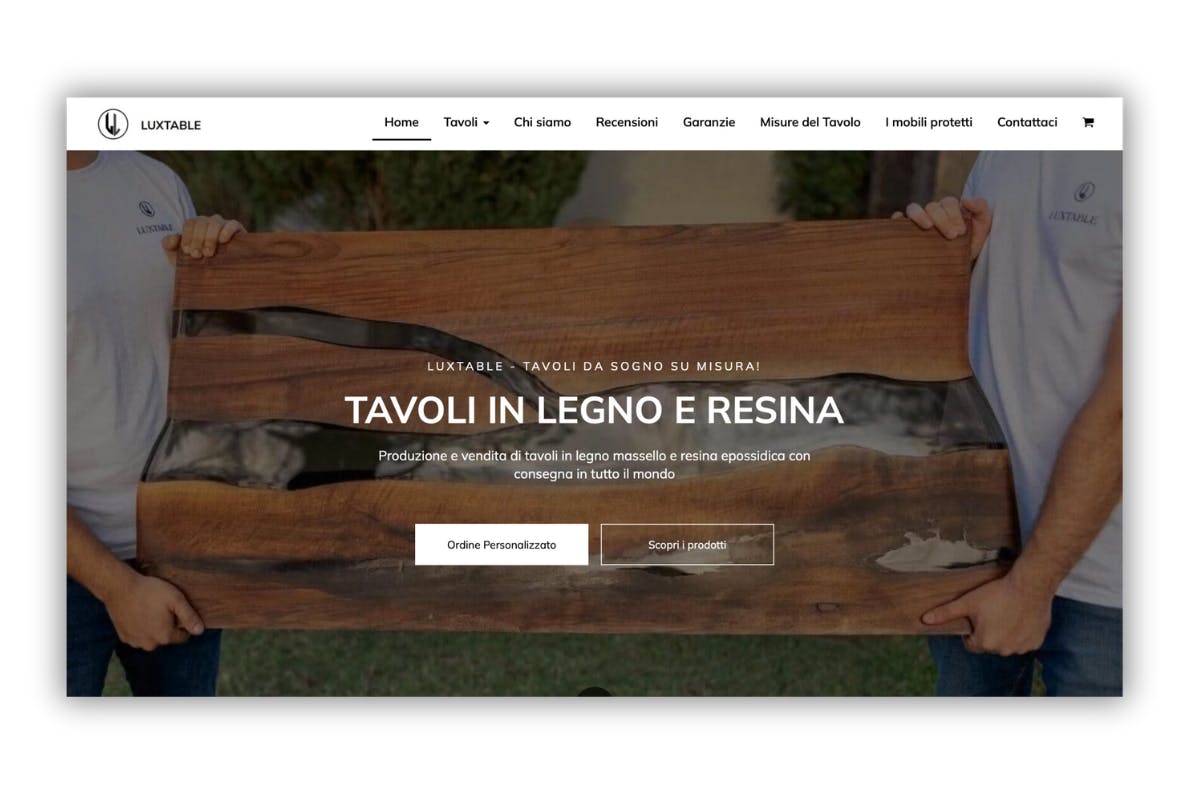Navigate to Garanzie
This screenshot has width=1200, height=800.
tap(709, 122)
